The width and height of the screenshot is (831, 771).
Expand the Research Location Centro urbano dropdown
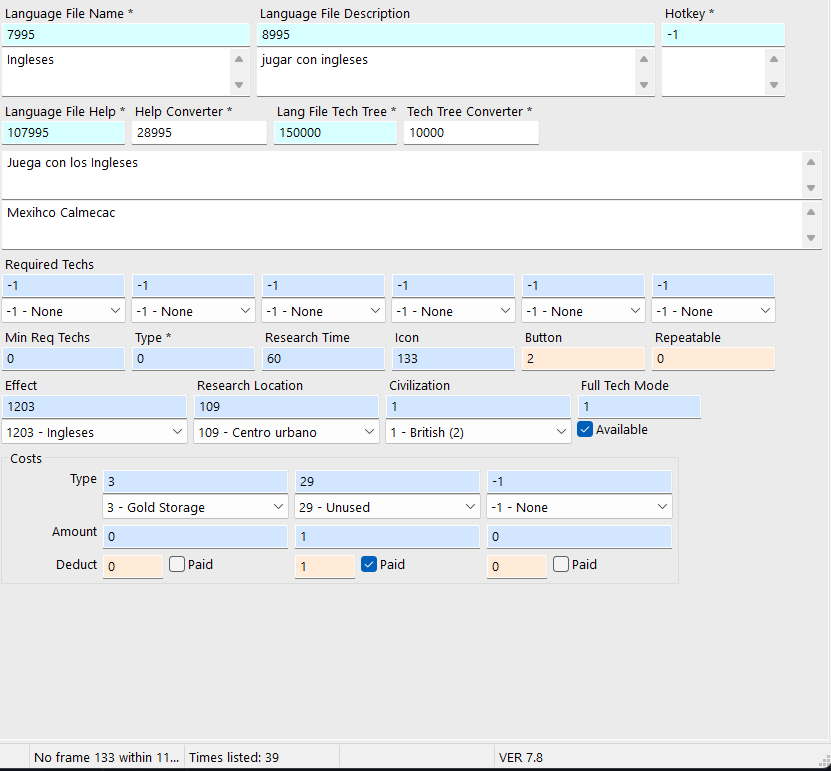pyautogui.click(x=286, y=432)
